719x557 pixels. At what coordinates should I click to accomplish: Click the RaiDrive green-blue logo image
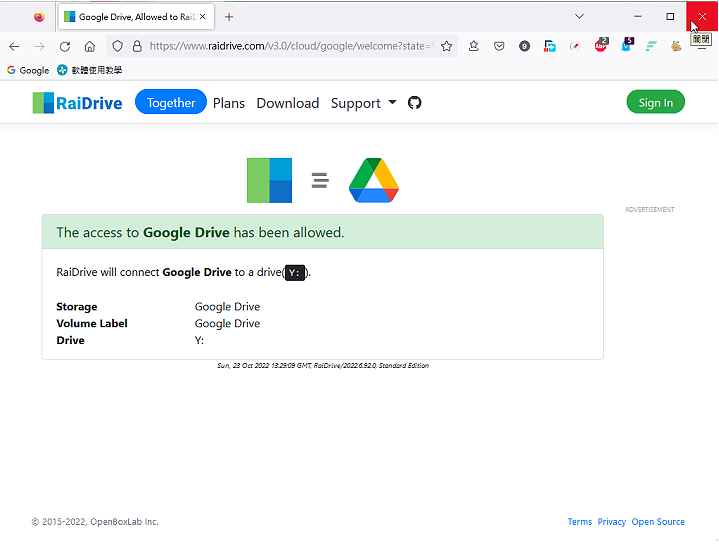(269, 180)
